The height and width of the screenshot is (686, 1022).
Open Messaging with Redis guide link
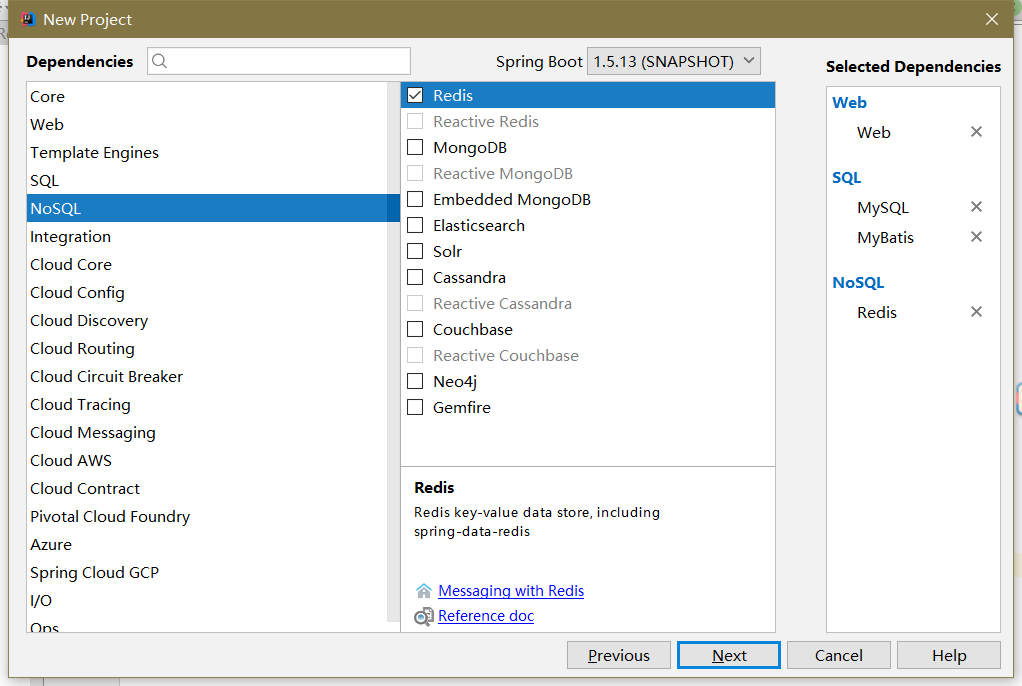511,591
